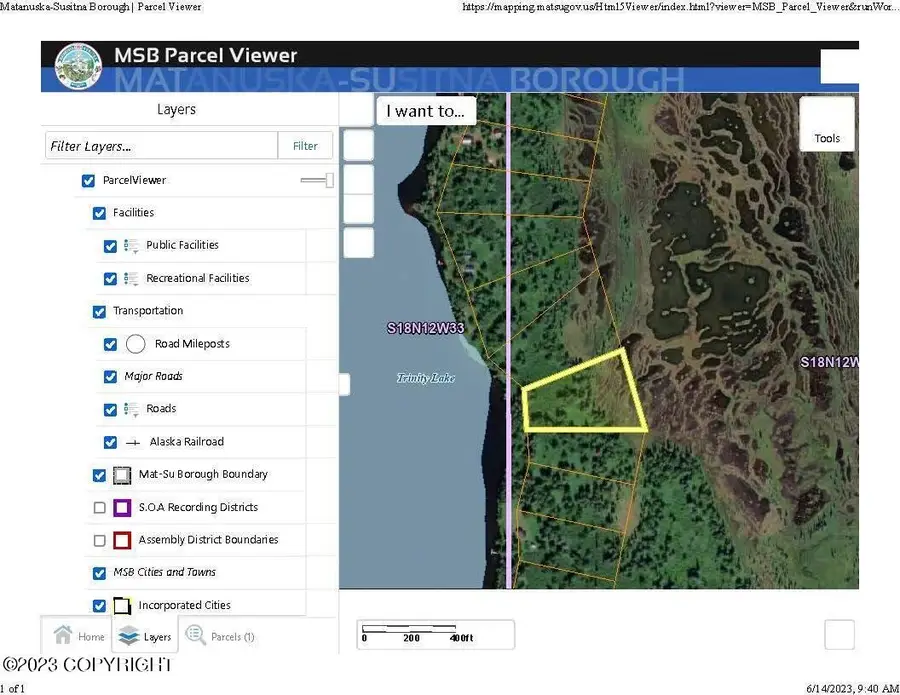The image size is (900, 695).
Task: Disable the MSB Cities and Towns layer
Action: point(99,572)
